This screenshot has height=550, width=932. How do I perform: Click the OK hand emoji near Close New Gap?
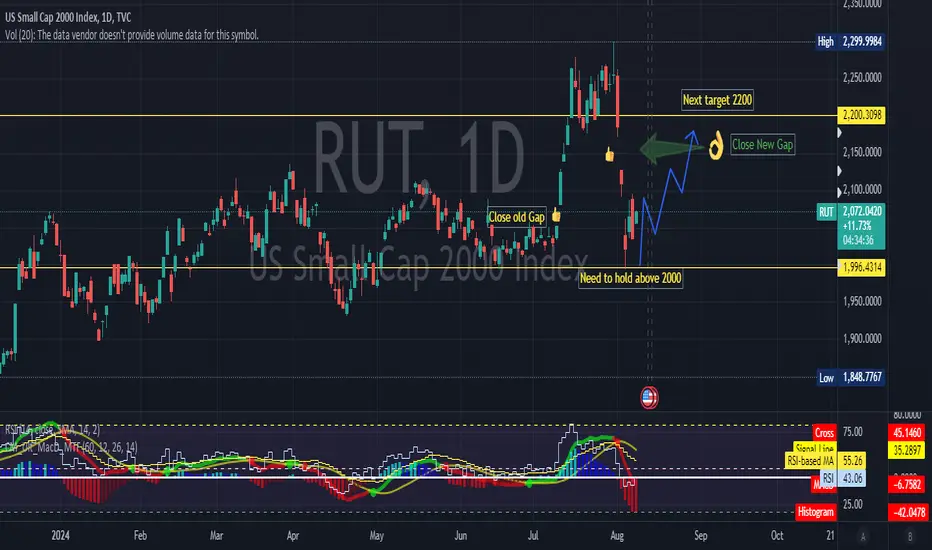(x=716, y=146)
